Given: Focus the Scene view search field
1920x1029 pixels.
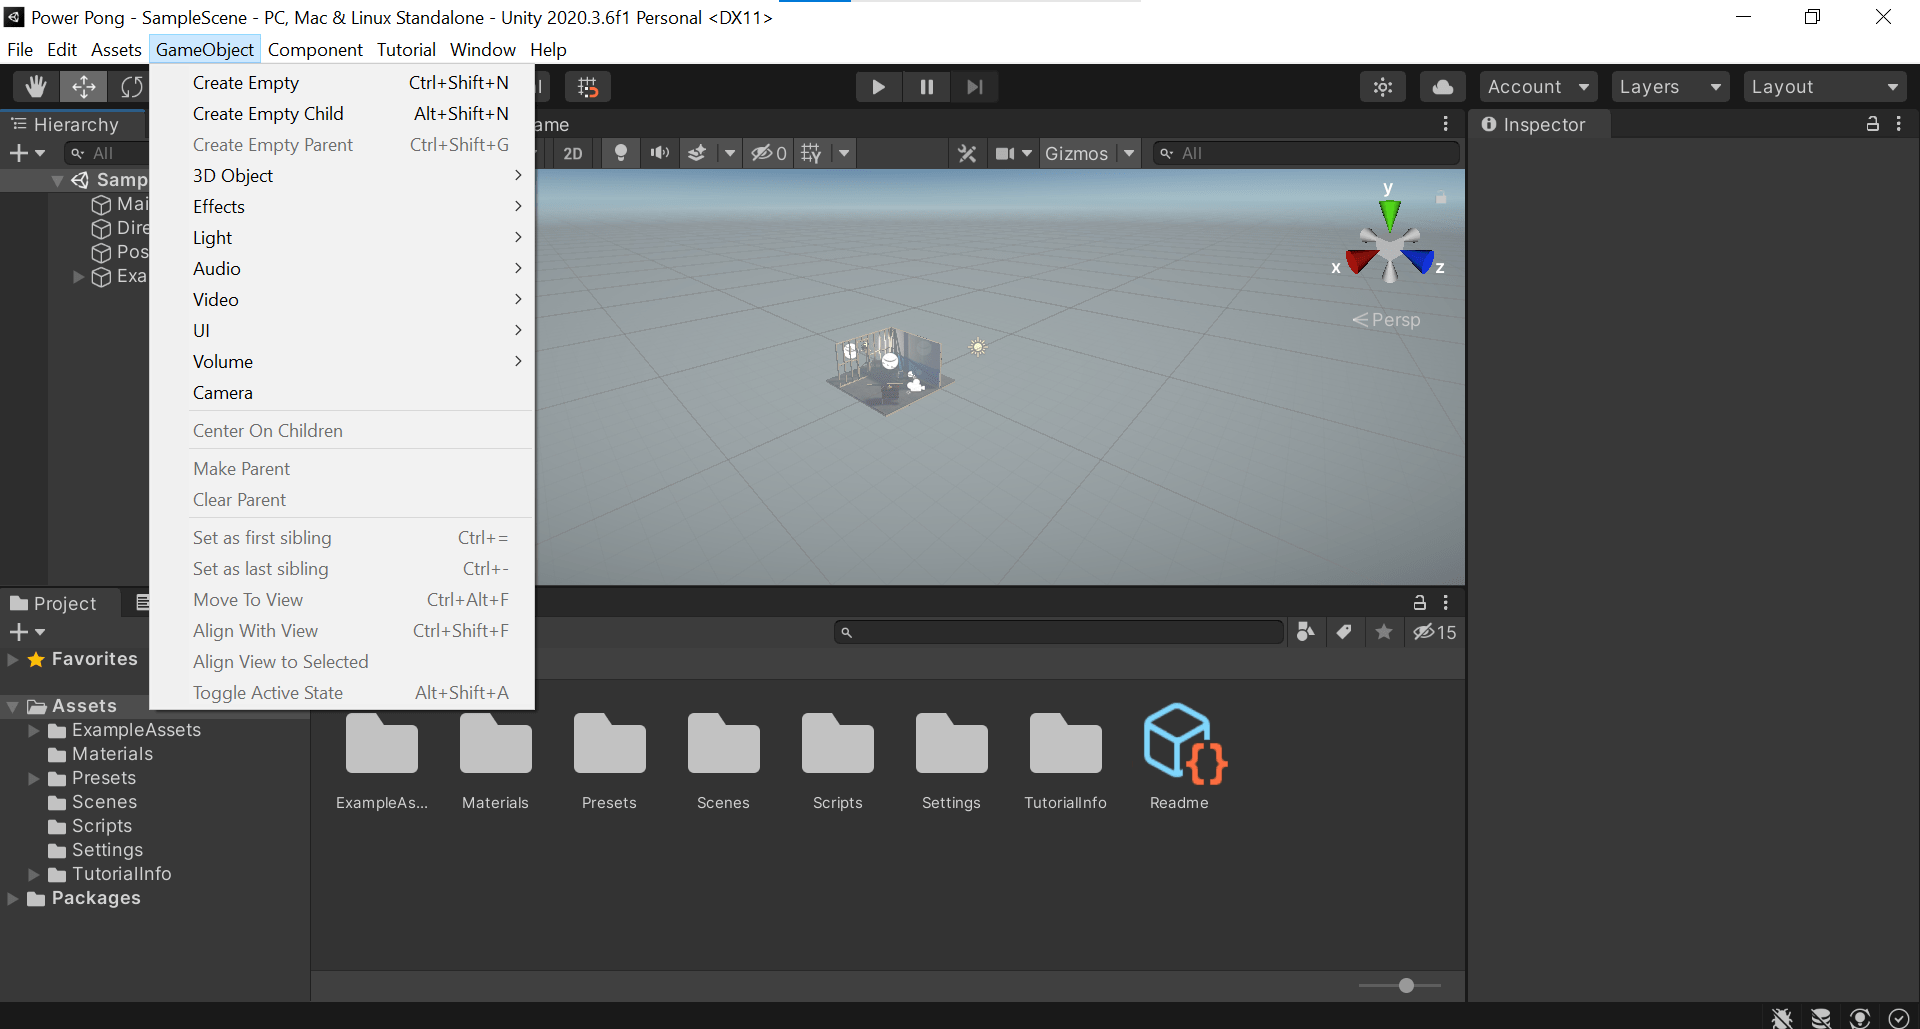Looking at the screenshot, I should pyautogui.click(x=1305, y=153).
